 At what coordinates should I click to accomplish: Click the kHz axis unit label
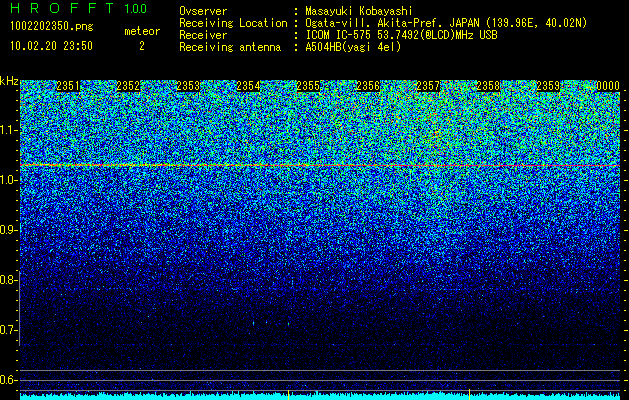pyautogui.click(x=9, y=81)
